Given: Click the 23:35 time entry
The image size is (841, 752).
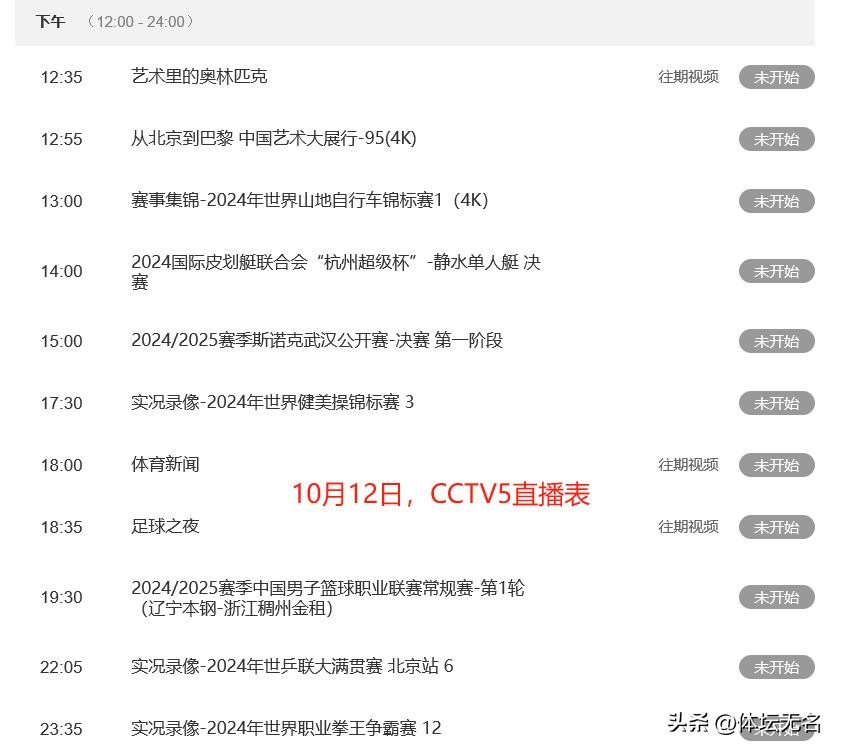Looking at the screenshot, I should (x=62, y=729).
